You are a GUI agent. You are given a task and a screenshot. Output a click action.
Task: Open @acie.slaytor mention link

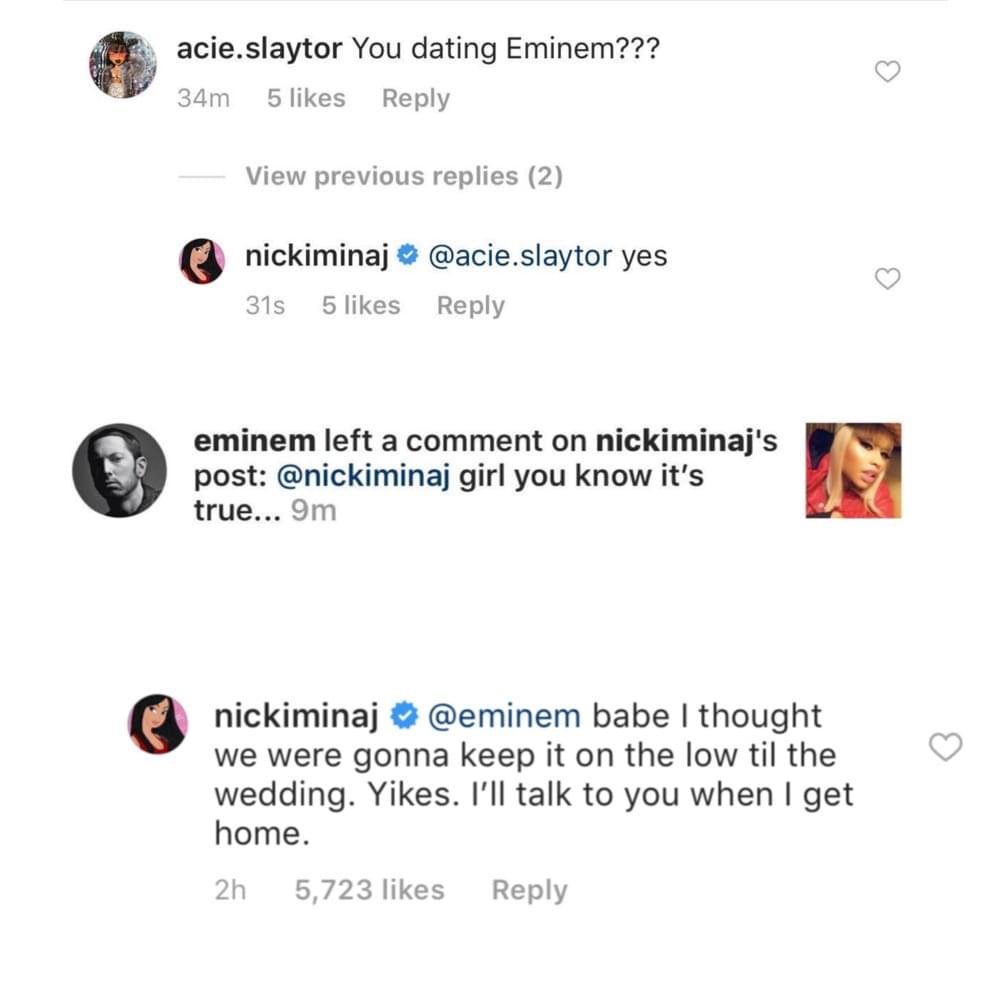[x=519, y=257]
